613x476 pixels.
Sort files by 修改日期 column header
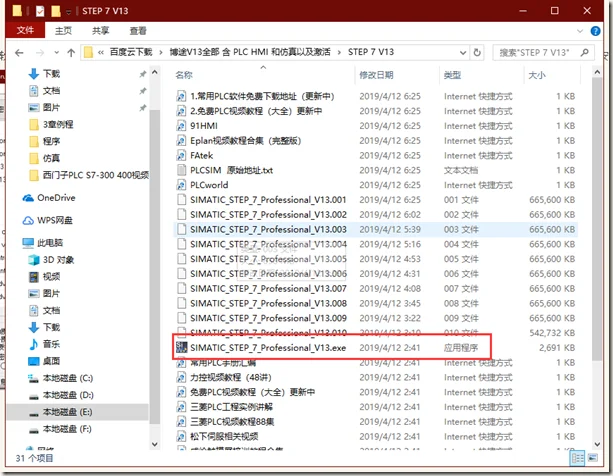(376, 75)
